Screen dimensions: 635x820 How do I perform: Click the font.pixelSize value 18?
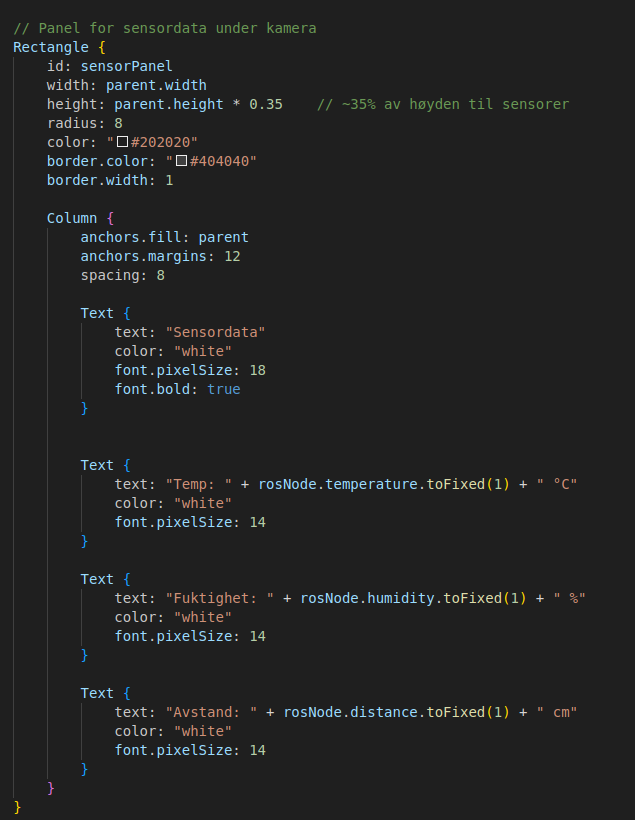257,370
